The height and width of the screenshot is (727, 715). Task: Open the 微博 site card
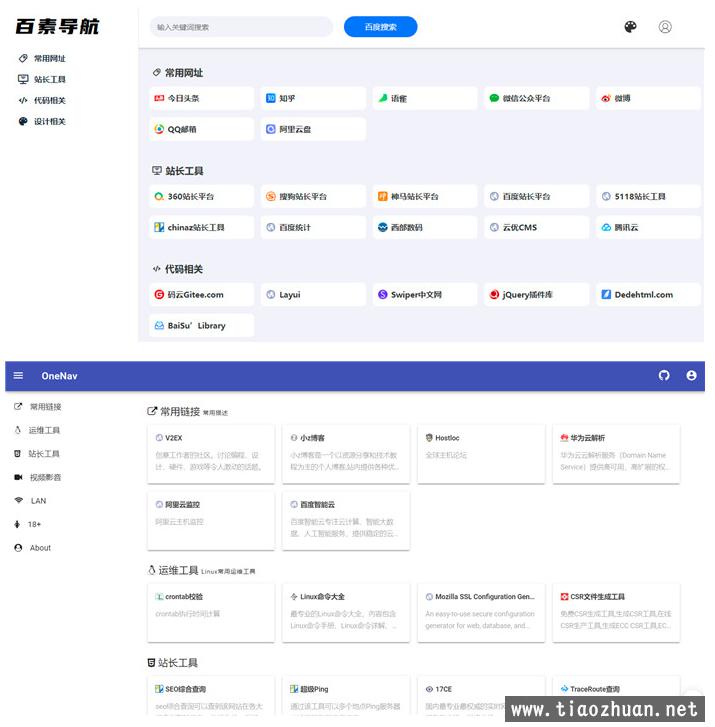point(649,98)
